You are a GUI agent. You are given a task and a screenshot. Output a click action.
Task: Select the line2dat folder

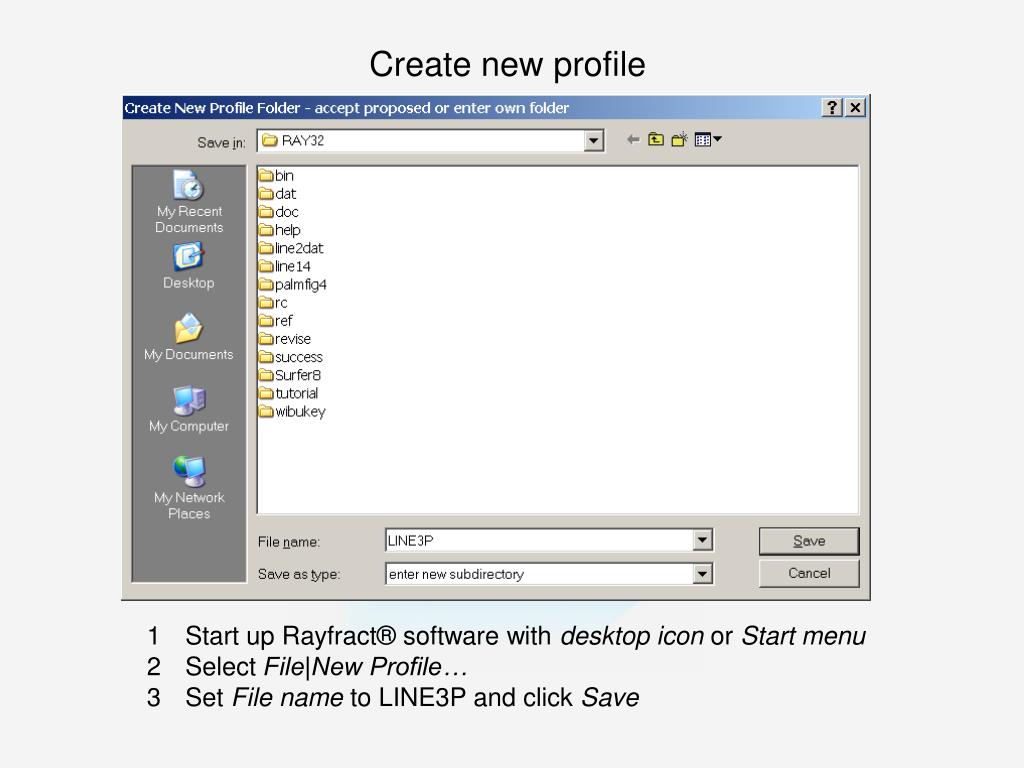(x=291, y=248)
